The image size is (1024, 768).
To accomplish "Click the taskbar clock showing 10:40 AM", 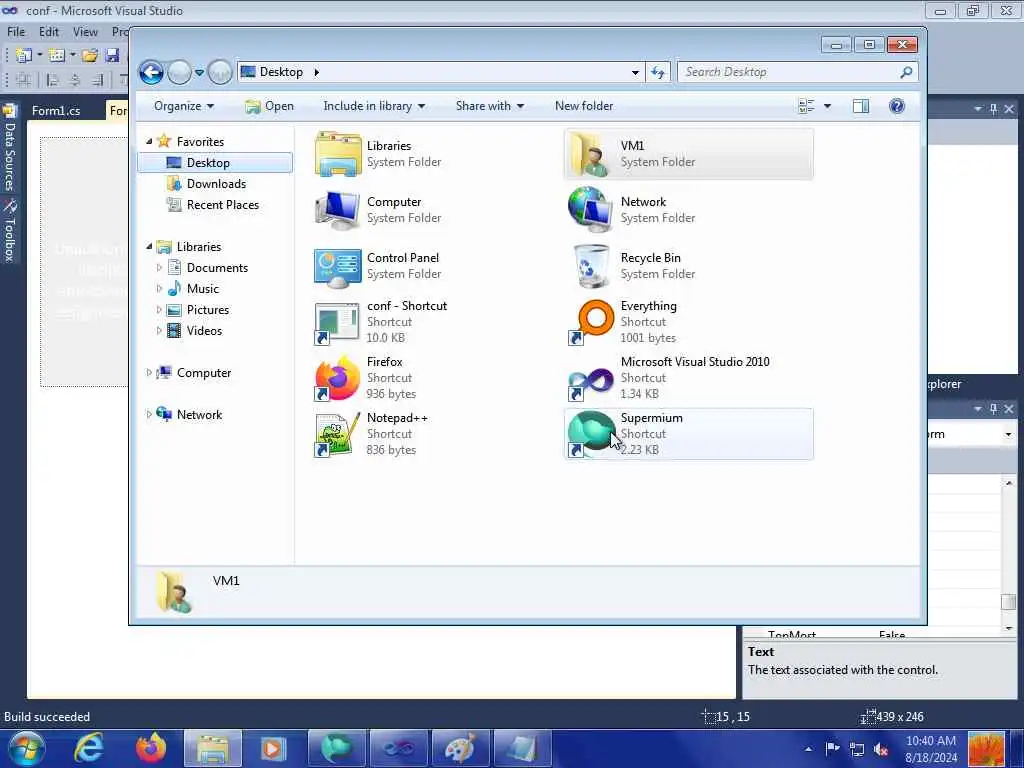I will pos(931,749).
